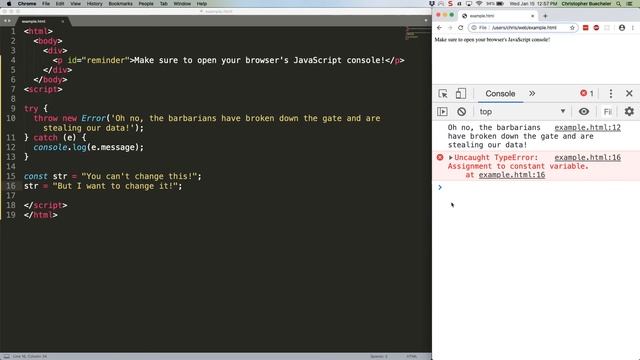Click the AirPlay display icon in menu bar
Image resolution: width=640 pixels, height=360 pixels.
click(469, 4)
